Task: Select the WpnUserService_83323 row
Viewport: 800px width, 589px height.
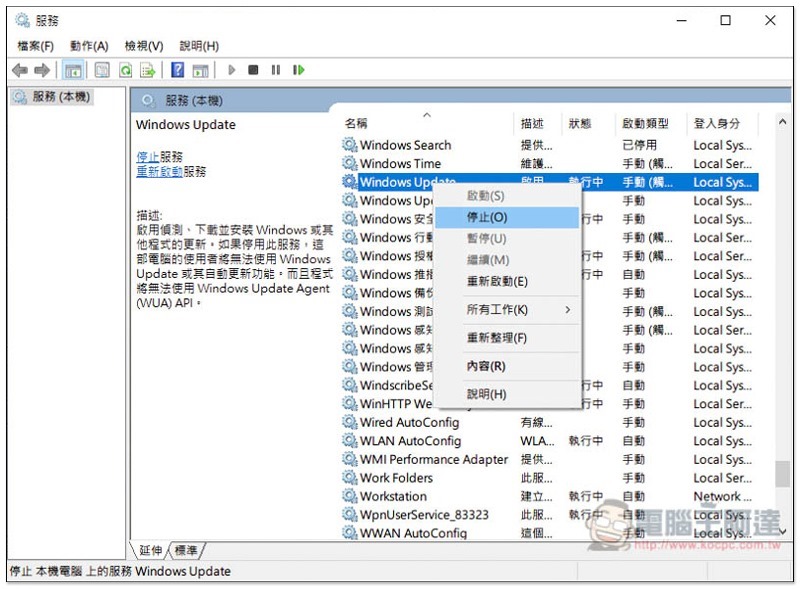Action: (x=549, y=515)
